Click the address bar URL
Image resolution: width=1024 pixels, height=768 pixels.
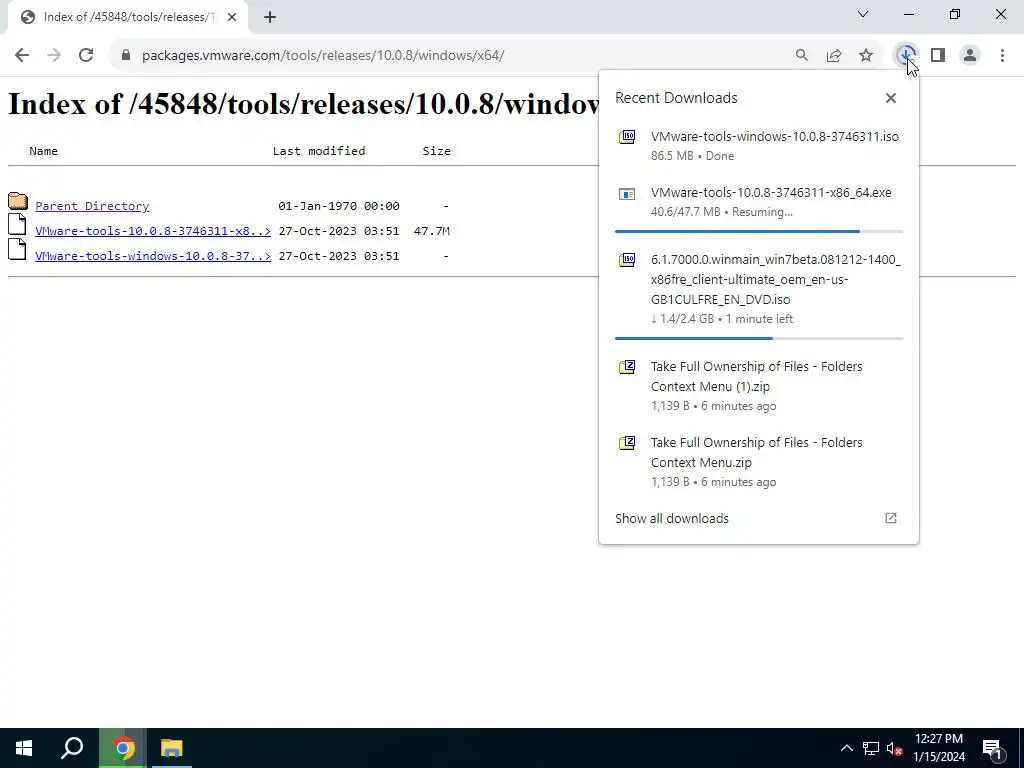pos(323,56)
